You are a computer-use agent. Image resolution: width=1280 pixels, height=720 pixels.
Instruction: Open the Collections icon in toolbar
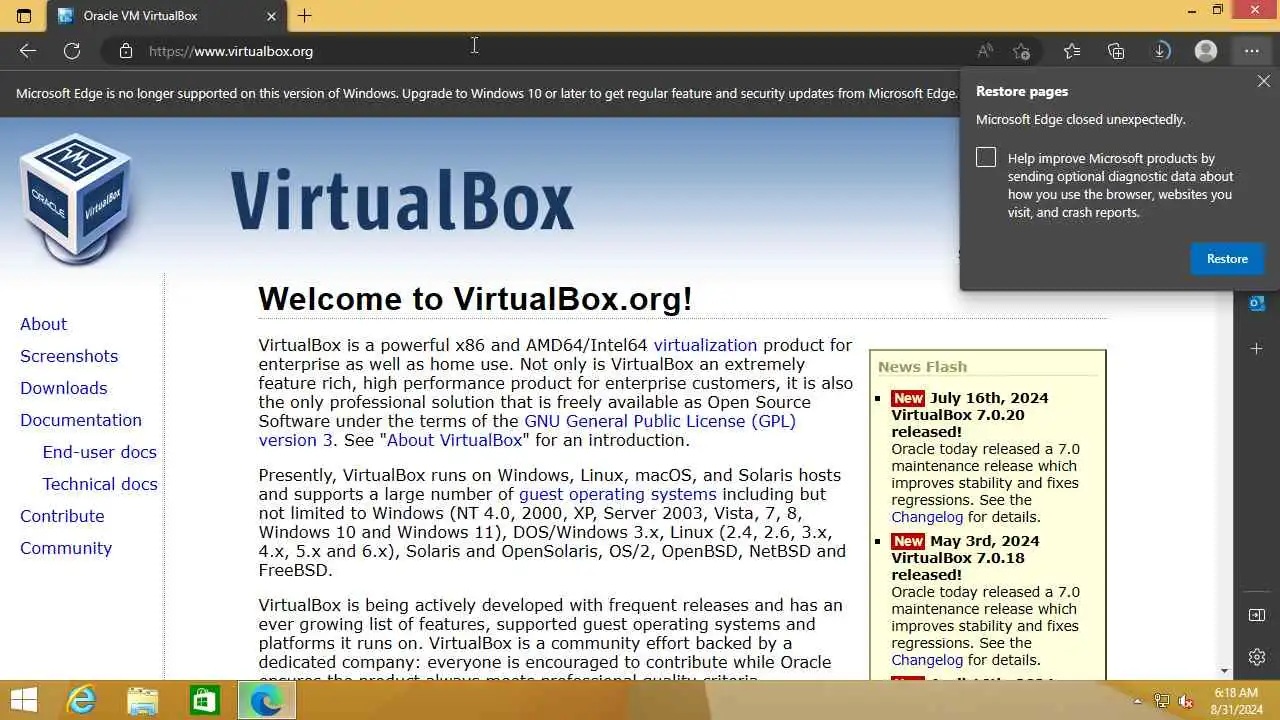click(1117, 51)
